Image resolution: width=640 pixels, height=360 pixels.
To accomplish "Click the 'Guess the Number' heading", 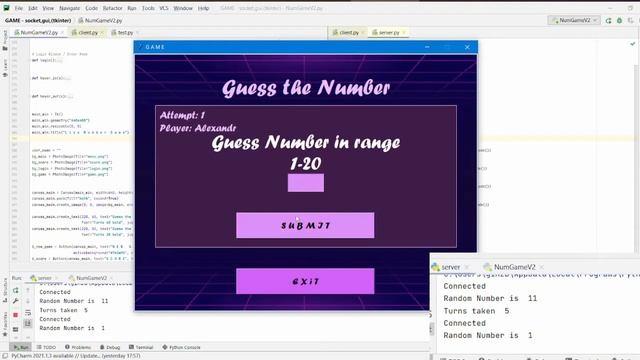I will (x=306, y=88).
